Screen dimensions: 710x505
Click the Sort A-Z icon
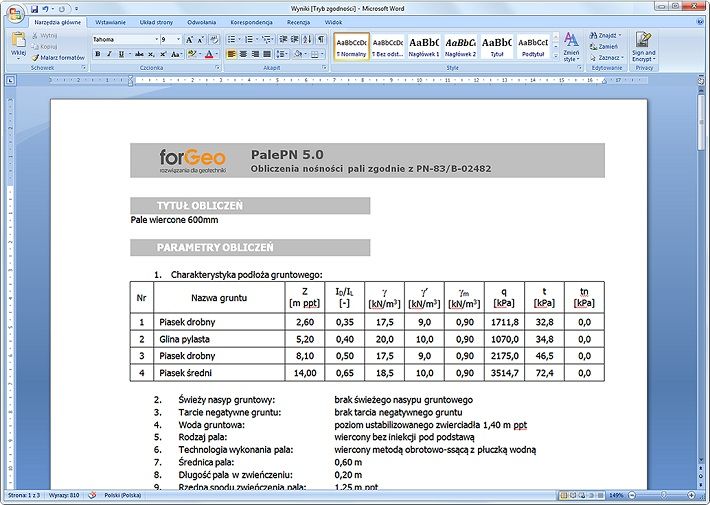(307, 39)
